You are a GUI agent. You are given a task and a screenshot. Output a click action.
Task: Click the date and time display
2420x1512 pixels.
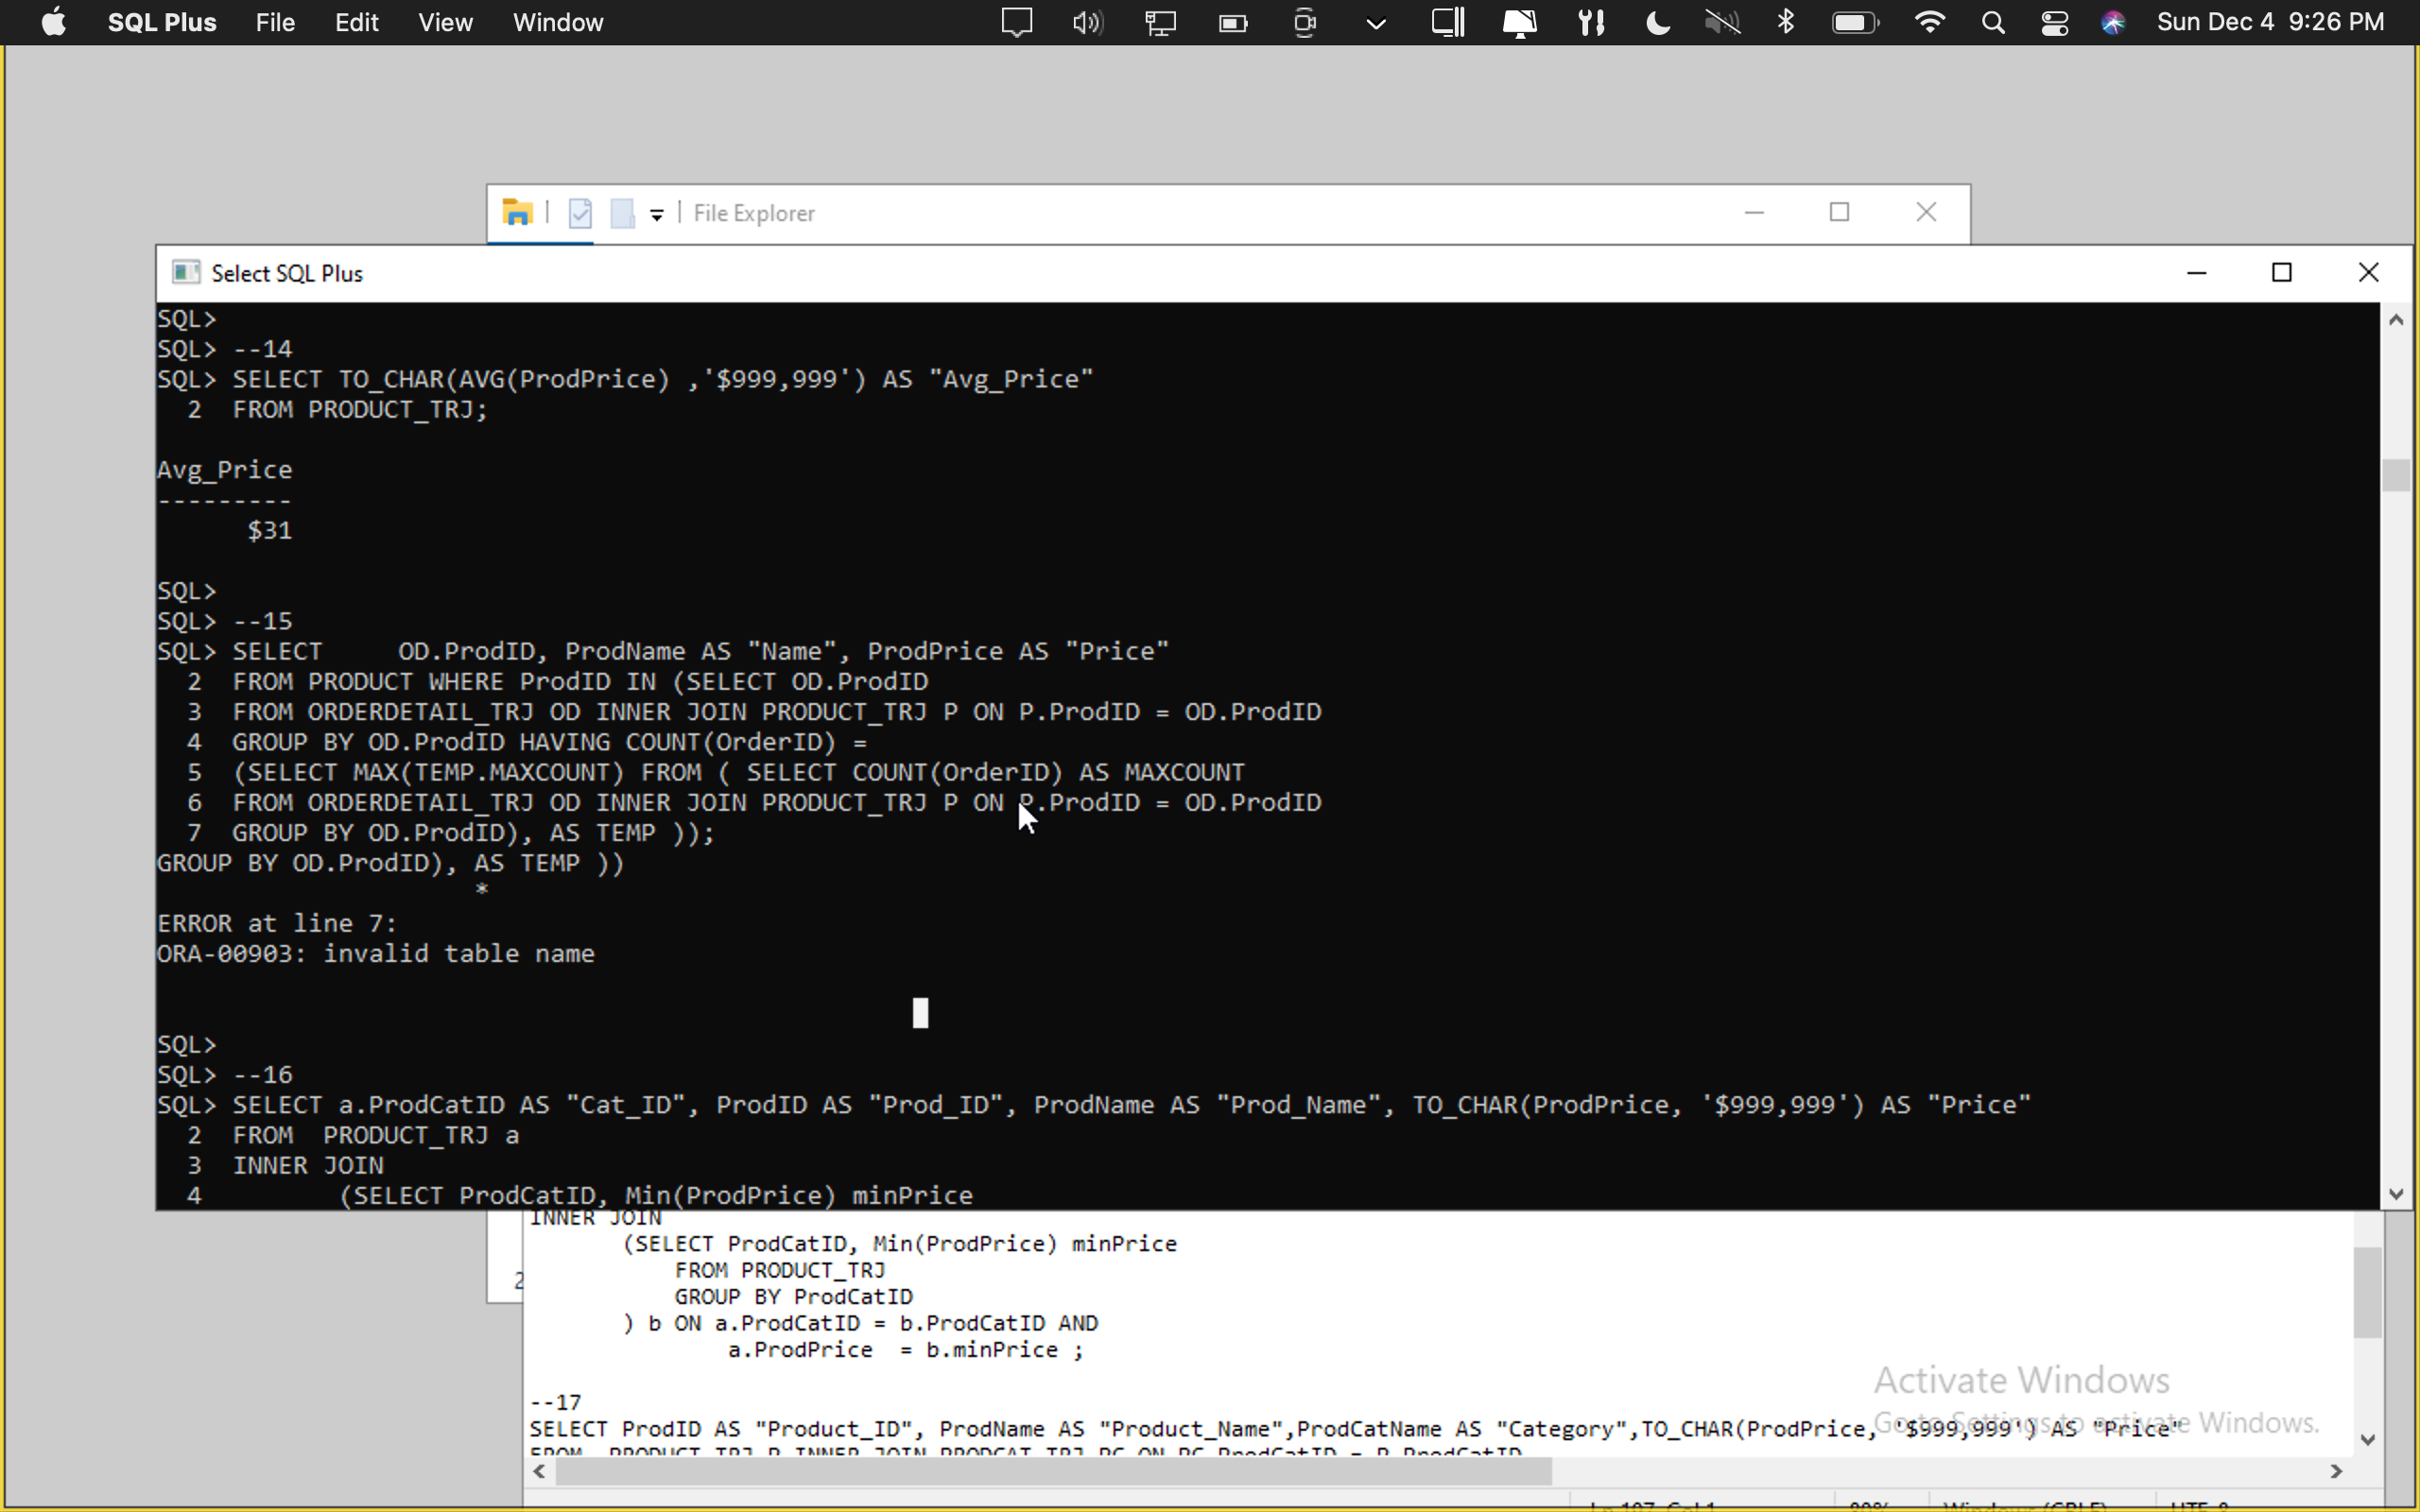[2270, 22]
